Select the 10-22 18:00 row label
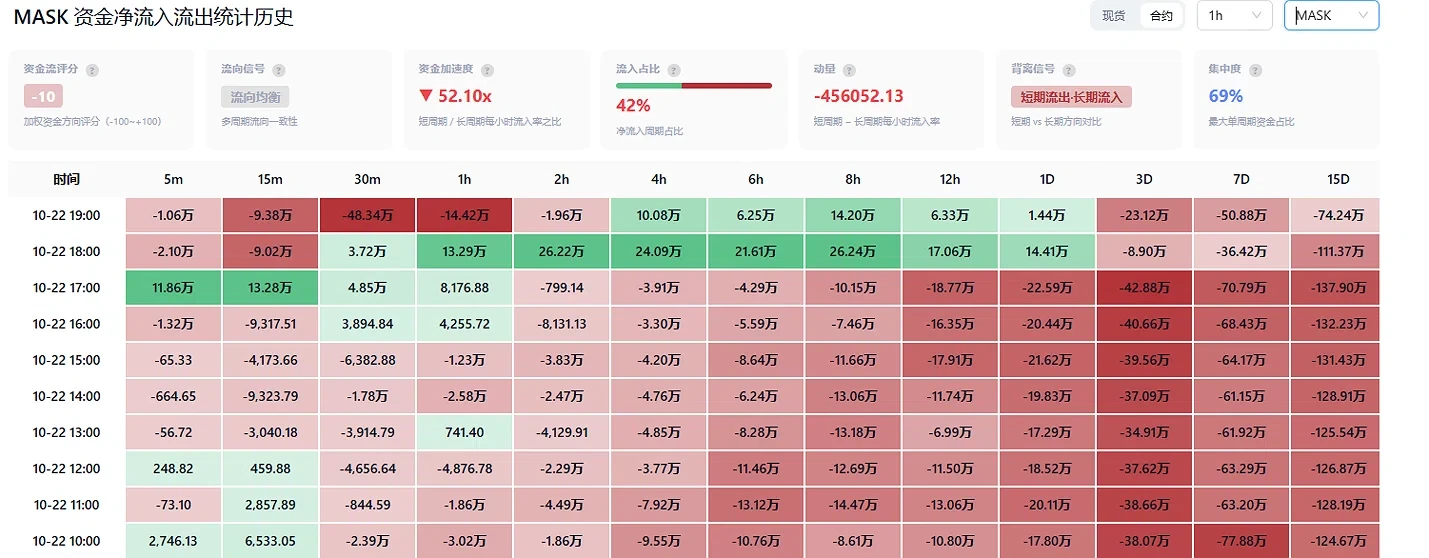 67,251
